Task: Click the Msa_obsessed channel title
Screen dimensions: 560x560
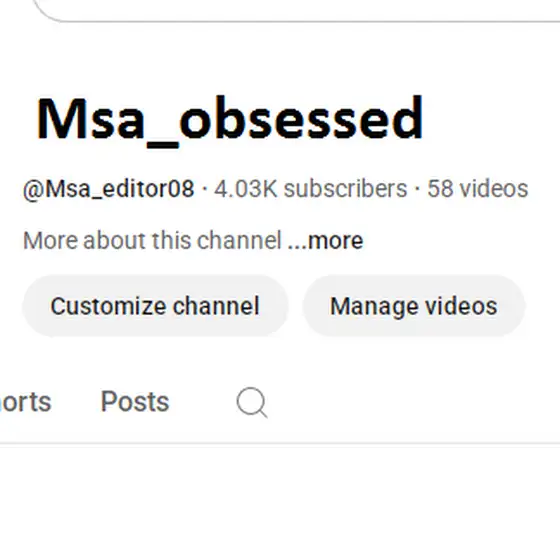Action: (230, 119)
